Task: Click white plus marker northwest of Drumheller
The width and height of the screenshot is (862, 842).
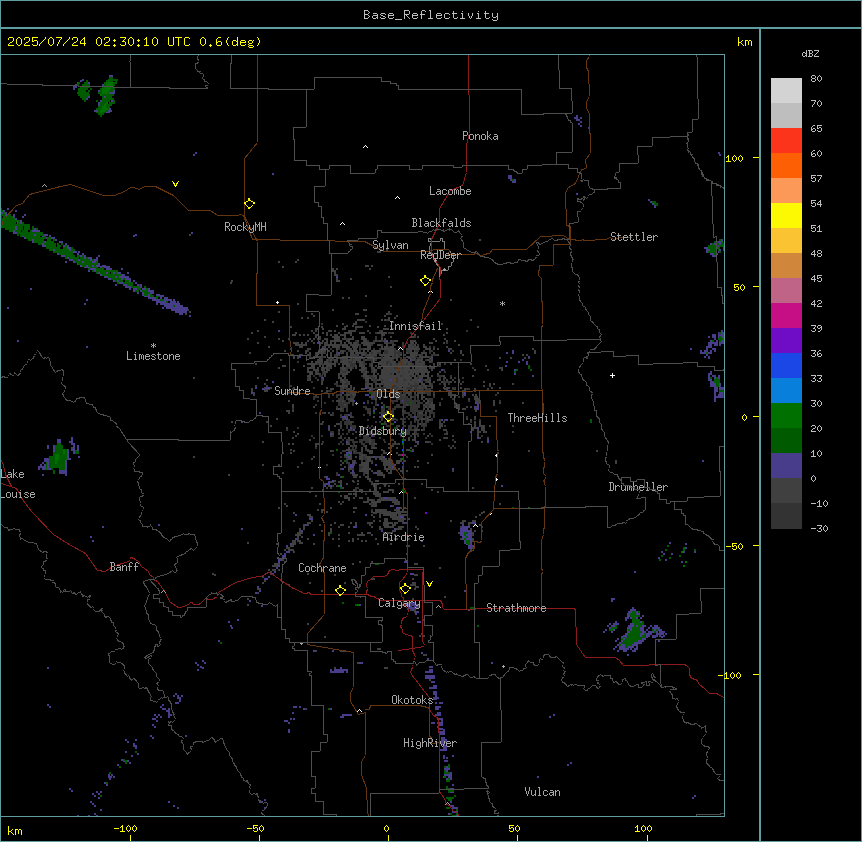Action: [x=612, y=375]
